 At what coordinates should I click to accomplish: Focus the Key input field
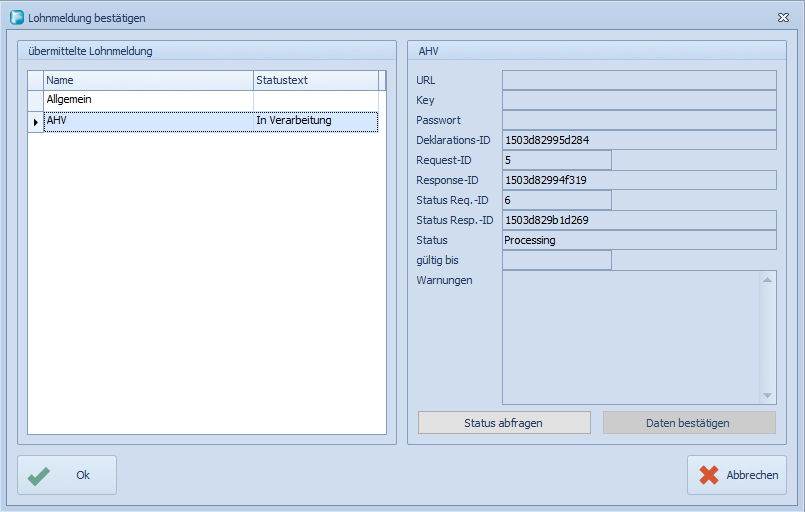[638, 100]
